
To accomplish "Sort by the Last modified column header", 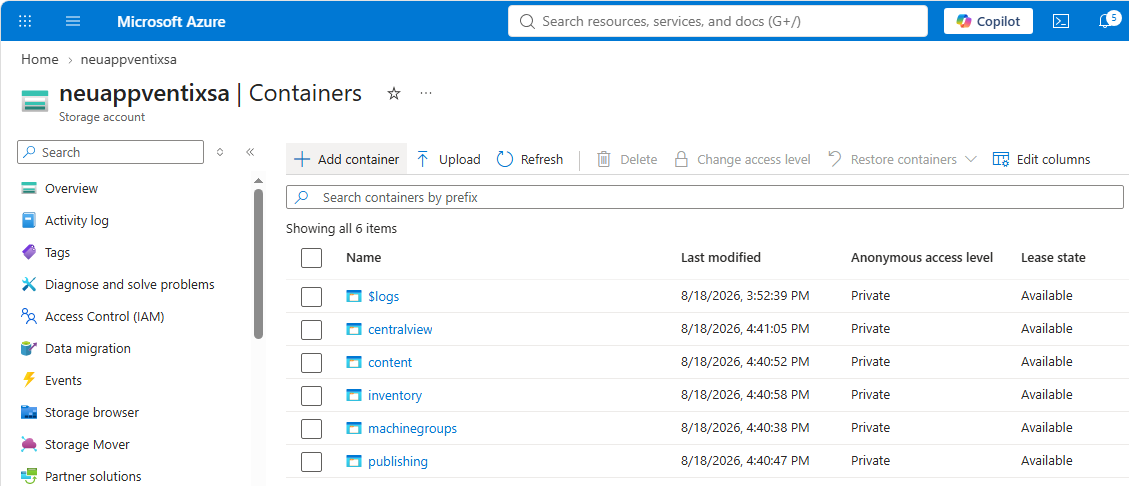I will 721,257.
